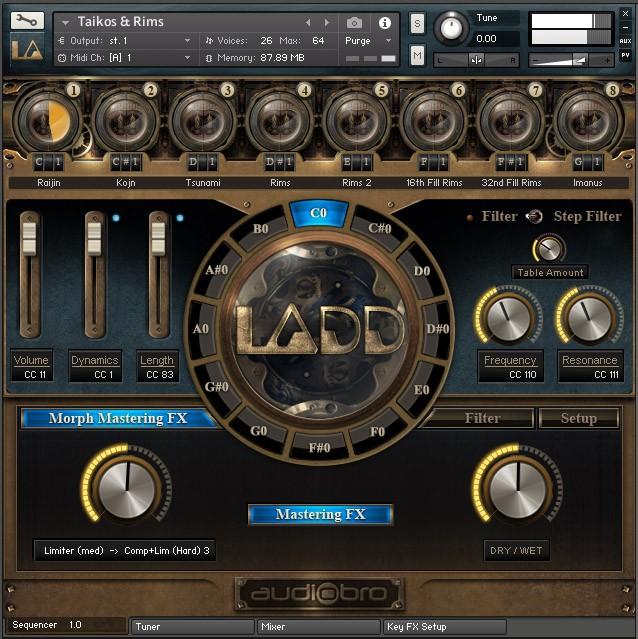
Task: Click the LA instrument logo icon
Action: click(x=27, y=50)
